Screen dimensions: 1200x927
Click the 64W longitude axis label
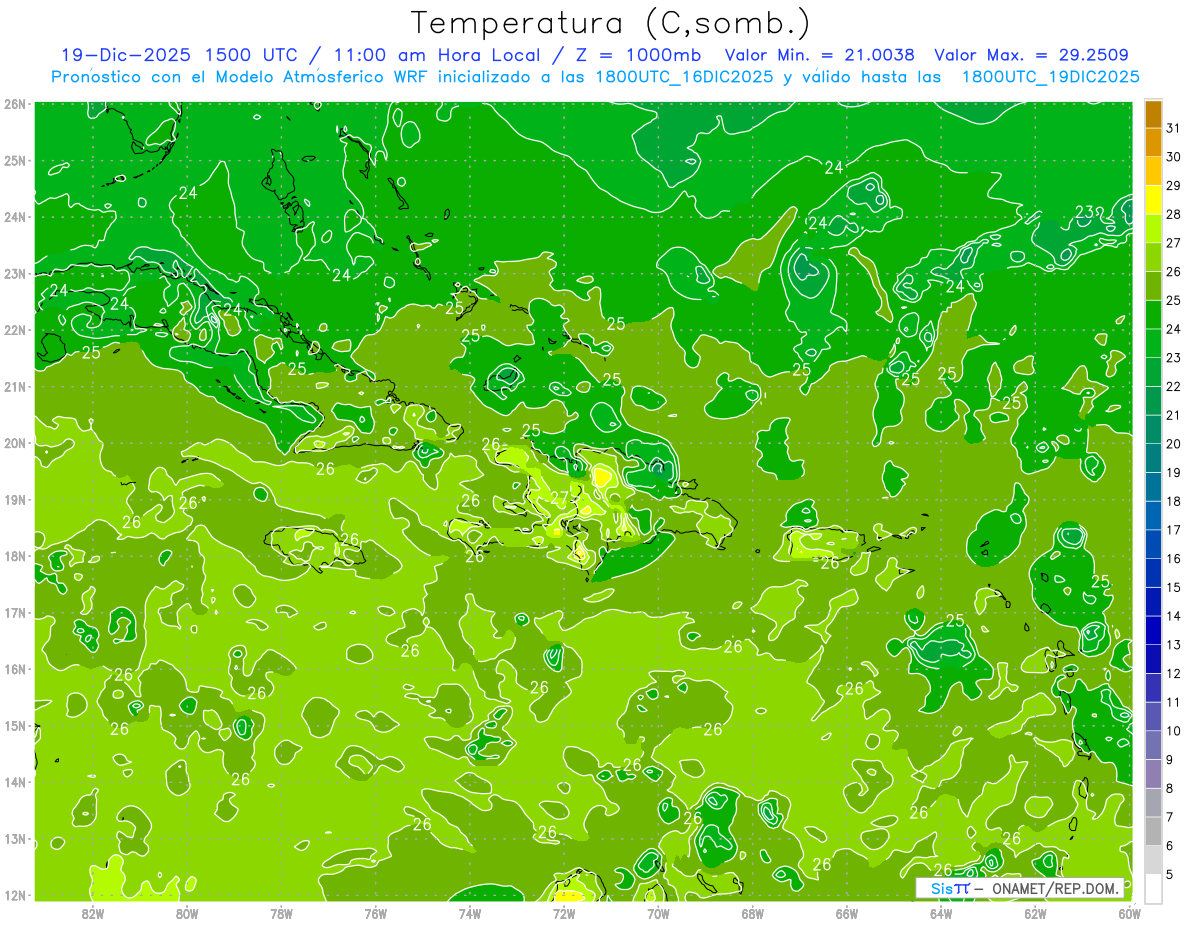coord(941,914)
